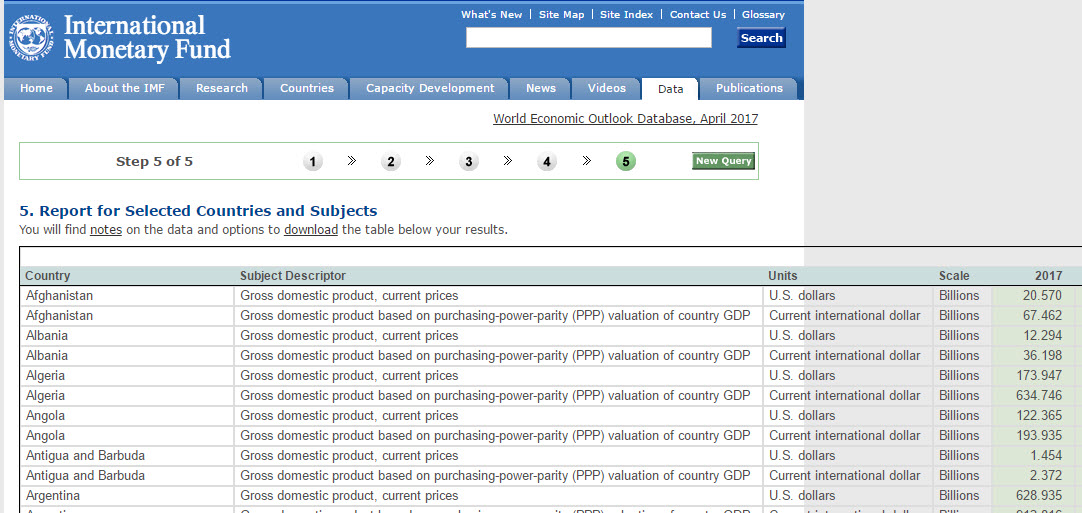Click the New Query button
1082x513 pixels.
pos(723,161)
